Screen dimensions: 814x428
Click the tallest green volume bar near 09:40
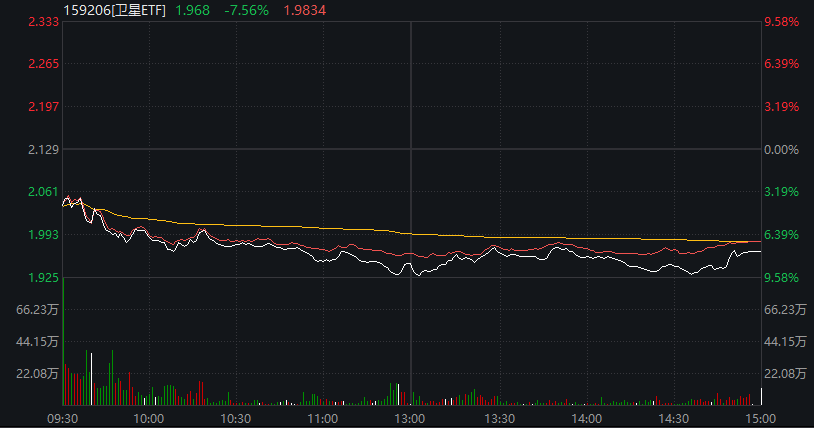point(87,377)
